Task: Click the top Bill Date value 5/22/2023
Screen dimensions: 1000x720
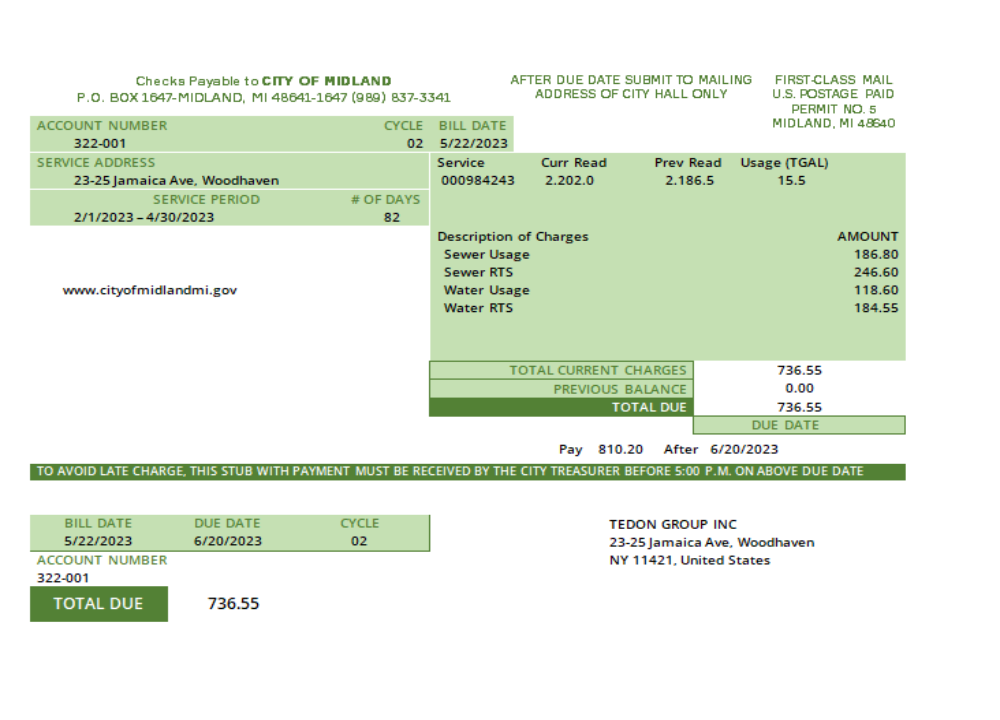Action: pos(474,143)
